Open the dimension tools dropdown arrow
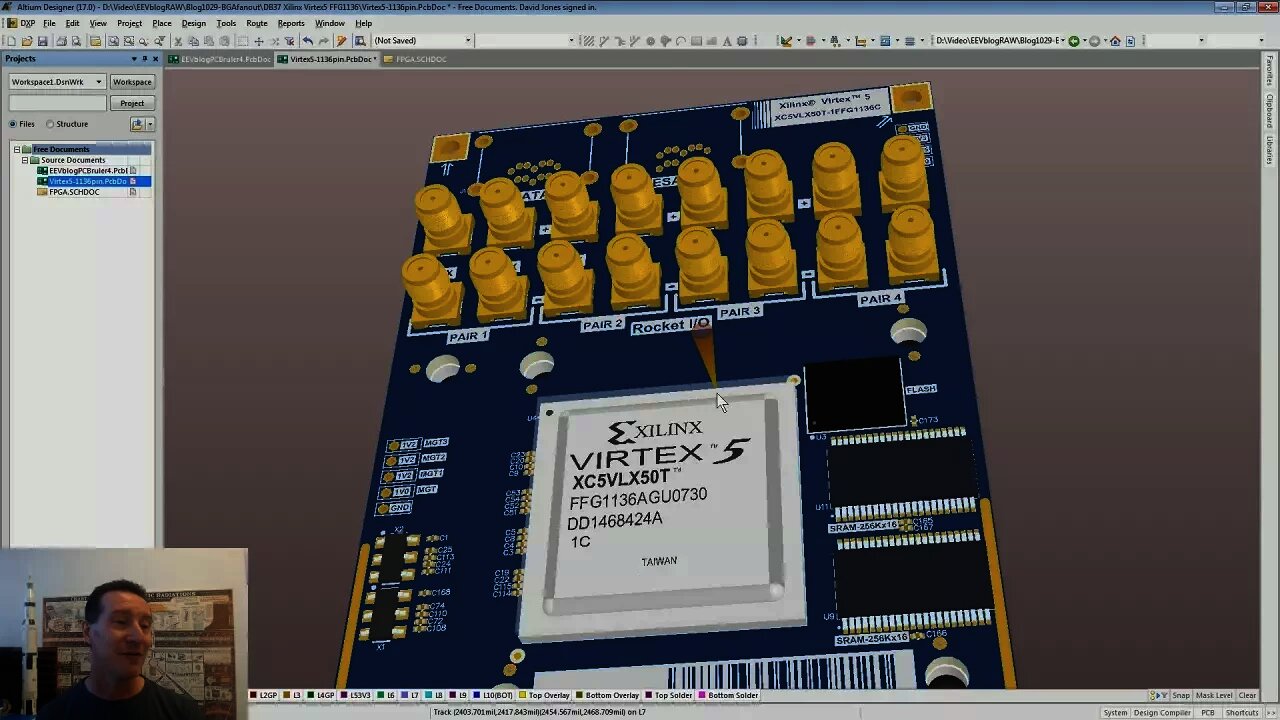 point(872,41)
